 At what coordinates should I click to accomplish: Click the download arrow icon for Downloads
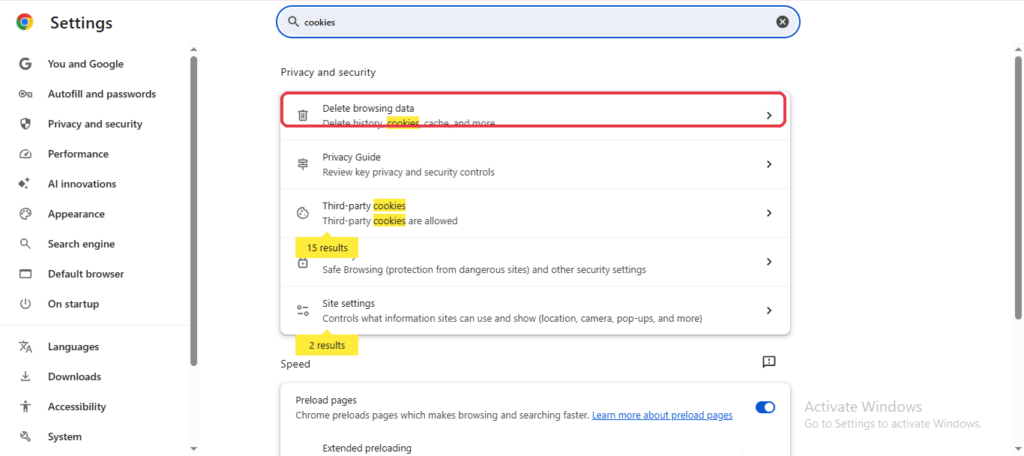pyautogui.click(x=25, y=377)
